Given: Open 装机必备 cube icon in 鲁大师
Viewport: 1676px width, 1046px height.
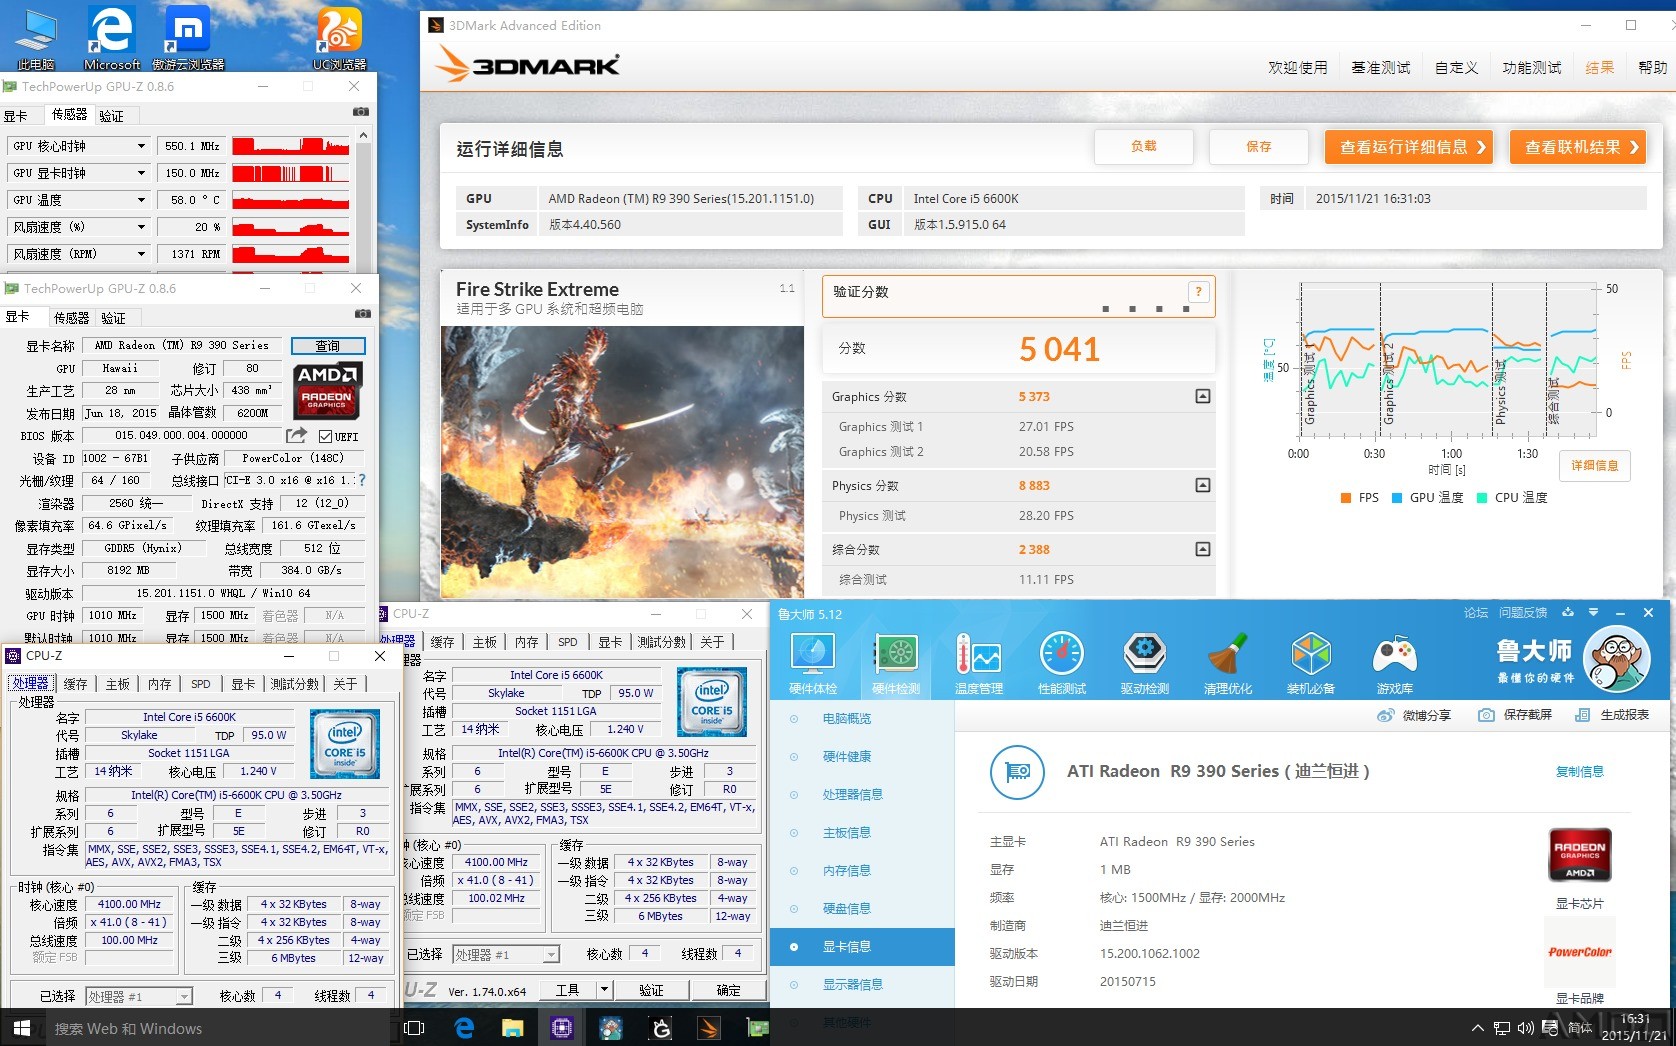Looking at the screenshot, I should point(1310,654).
